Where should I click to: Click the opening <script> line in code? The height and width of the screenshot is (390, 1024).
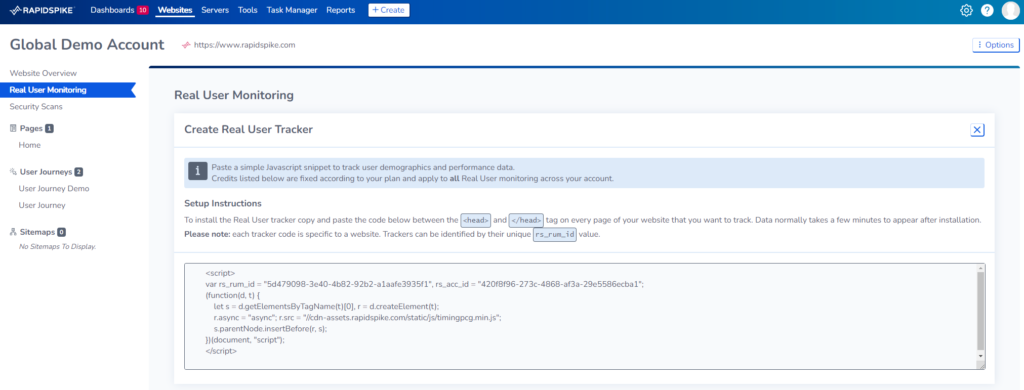point(220,273)
